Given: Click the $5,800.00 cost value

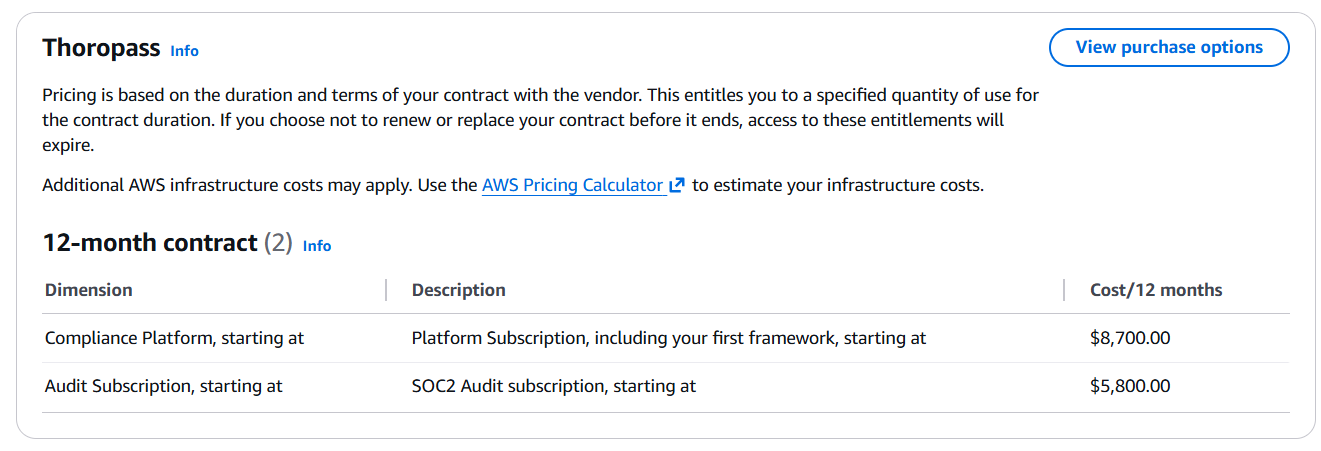Looking at the screenshot, I should tap(1130, 386).
